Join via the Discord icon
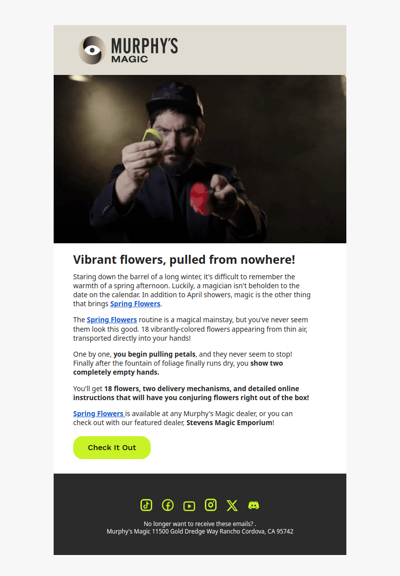This screenshot has width=400, height=576. coord(253,505)
